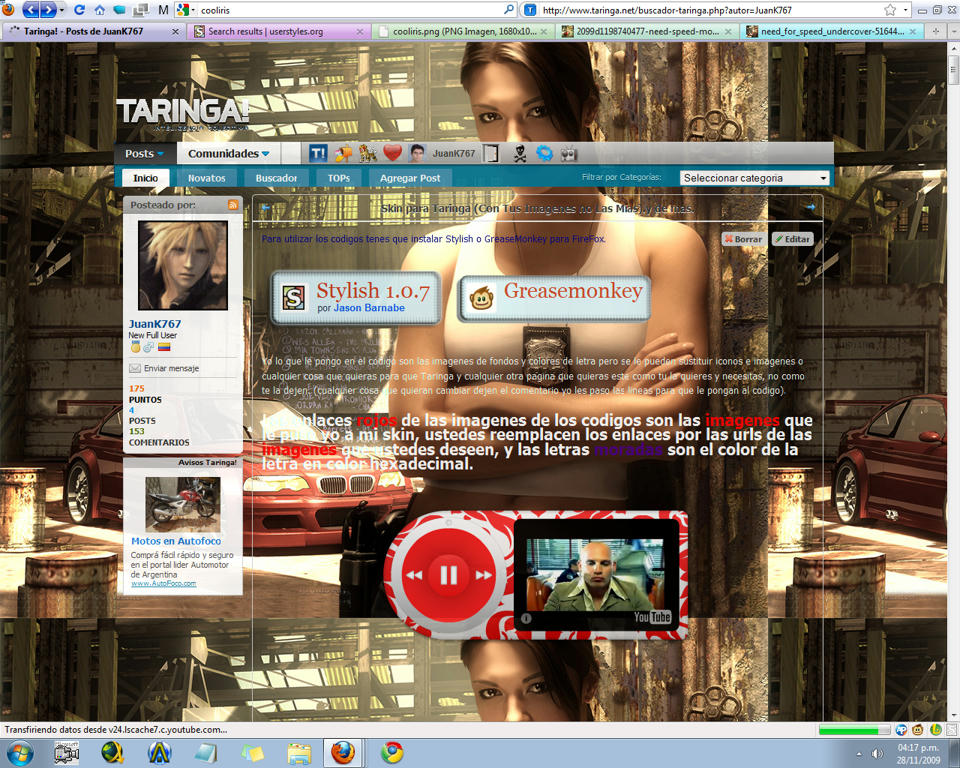
Task: Switch to the cooliris.png tab
Action: (465, 31)
